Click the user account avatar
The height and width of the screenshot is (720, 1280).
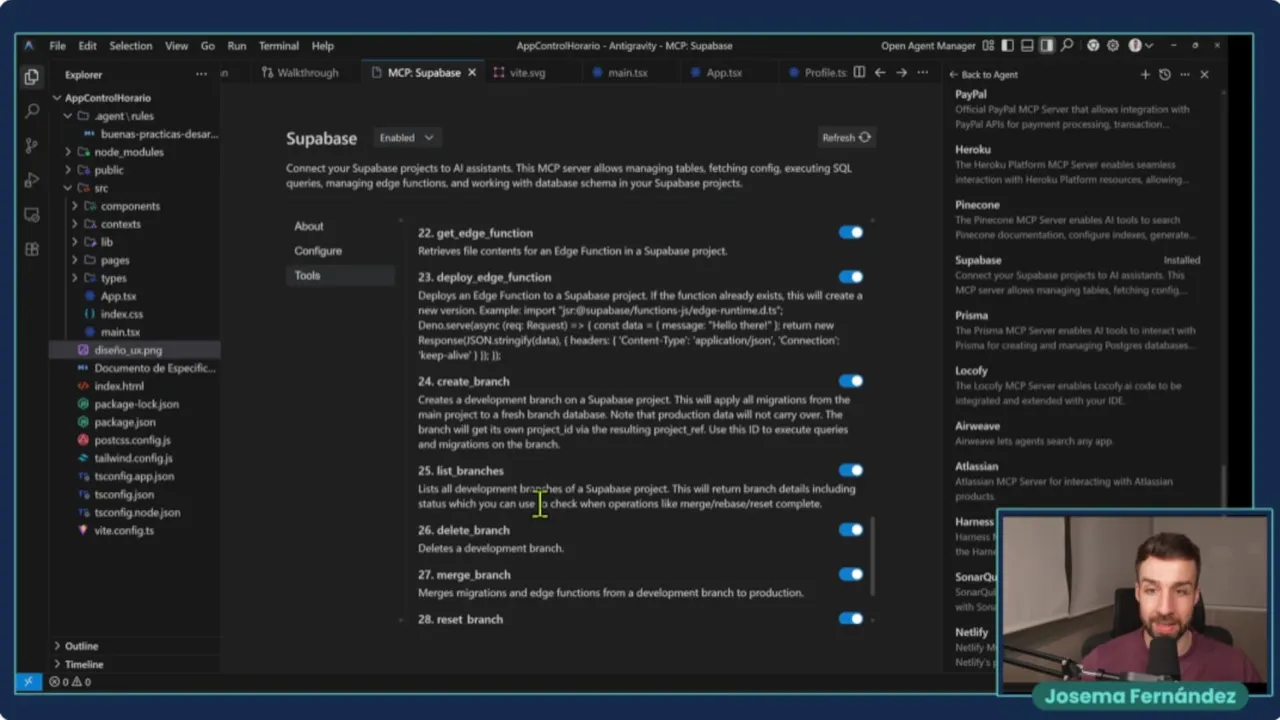point(1135,46)
